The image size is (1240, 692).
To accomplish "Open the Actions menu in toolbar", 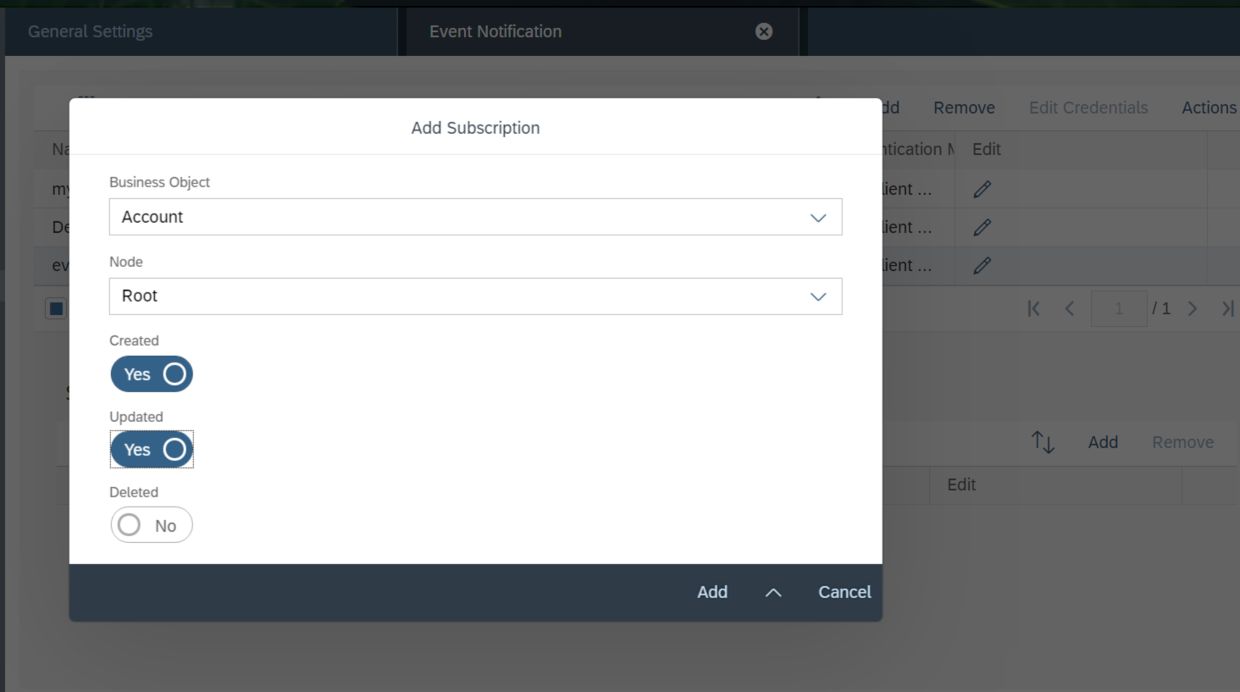I will tap(1208, 108).
